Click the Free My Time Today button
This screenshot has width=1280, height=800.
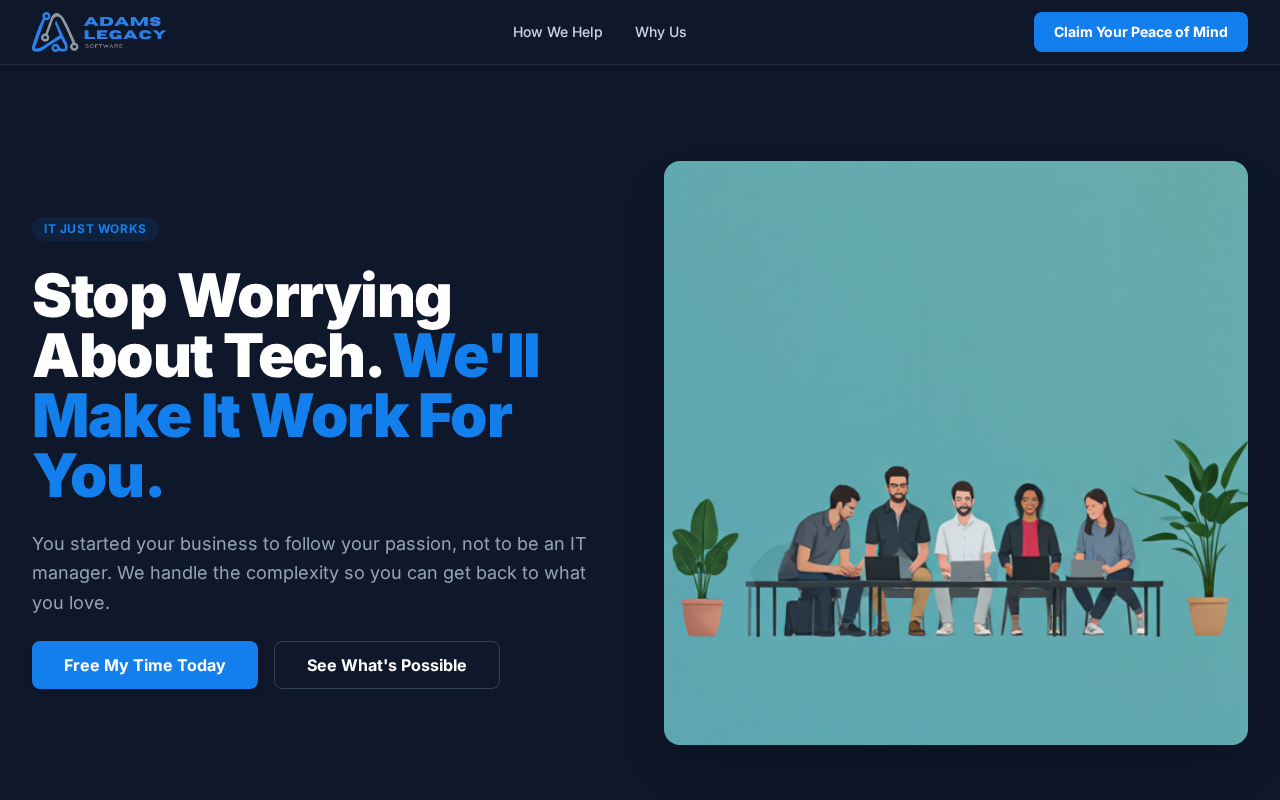point(145,665)
